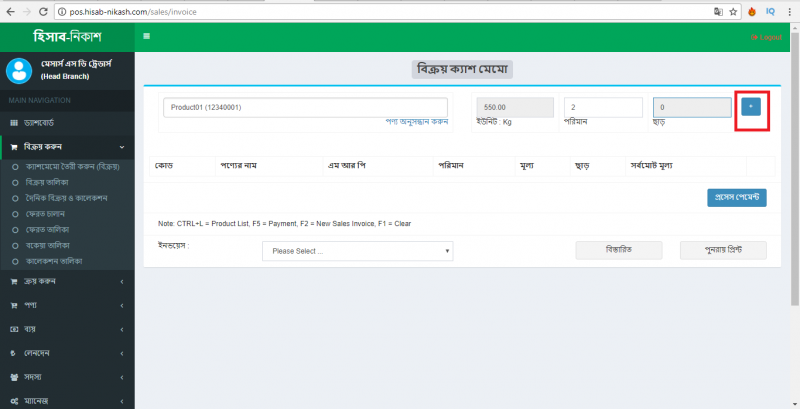This screenshot has height=409, width=800.
Task: Click the প্রসেস পেমেন্ট button
Action: pos(737,197)
